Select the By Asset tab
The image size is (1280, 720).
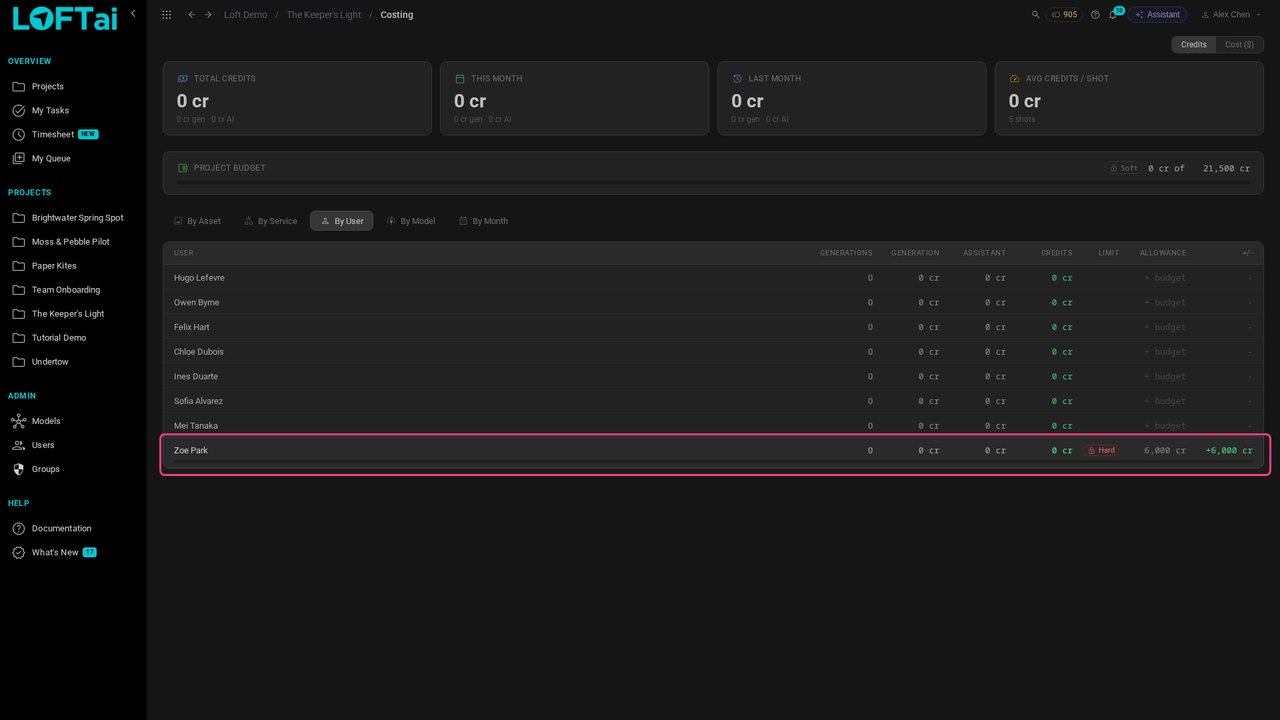coord(197,221)
